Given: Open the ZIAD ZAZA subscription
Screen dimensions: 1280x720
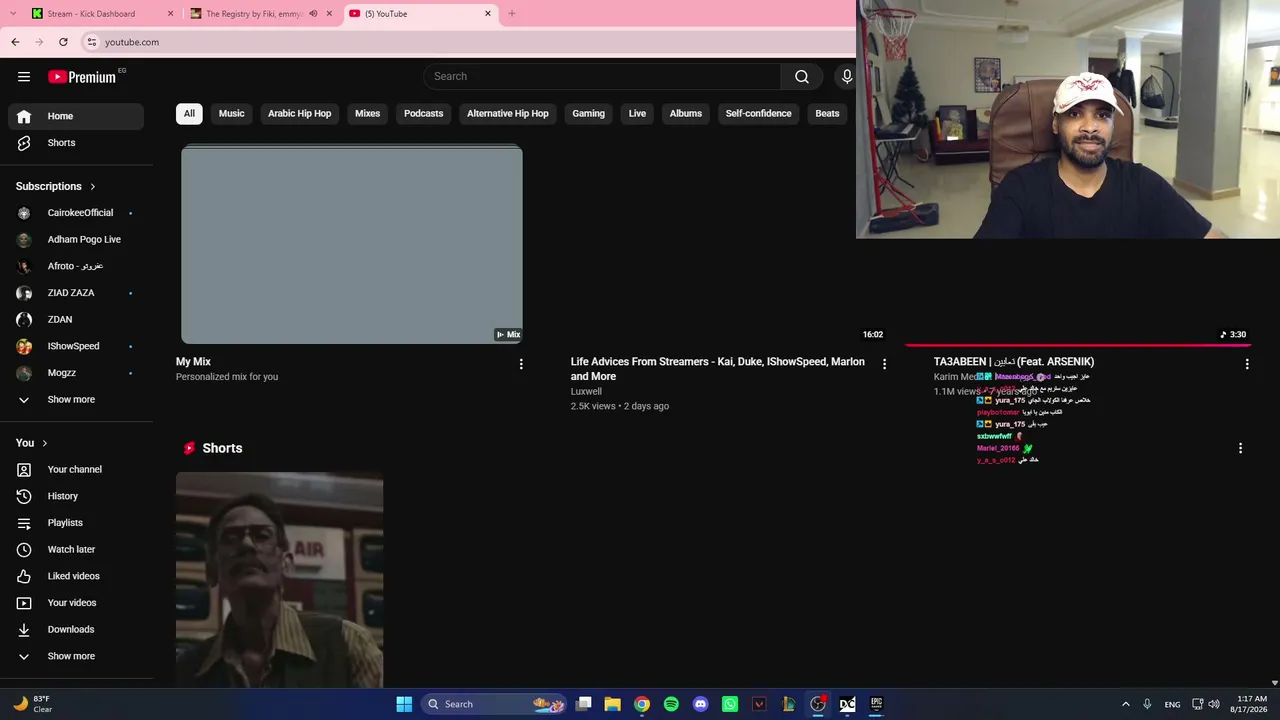Looking at the screenshot, I should click(x=76, y=293).
